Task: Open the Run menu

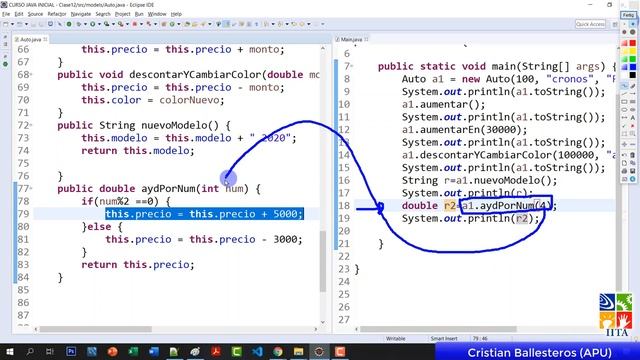Action: pyautogui.click(x=139, y=14)
